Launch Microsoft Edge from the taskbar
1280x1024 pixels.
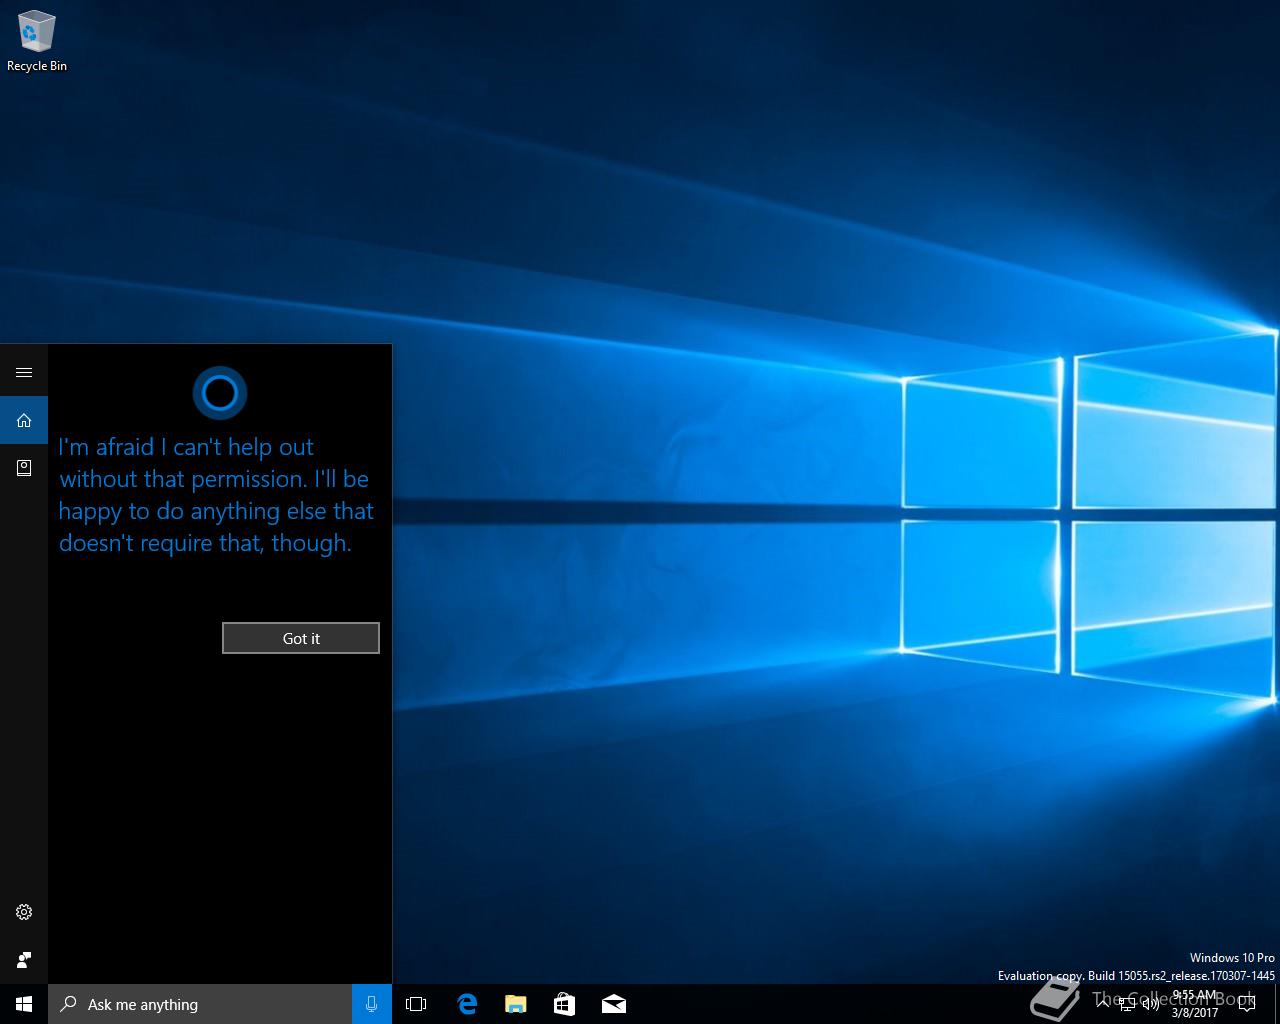point(467,1004)
